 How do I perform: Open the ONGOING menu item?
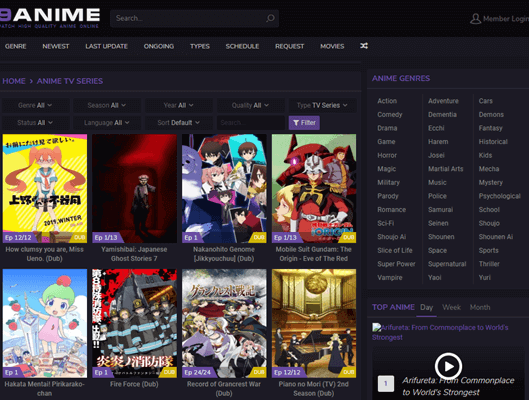159,46
